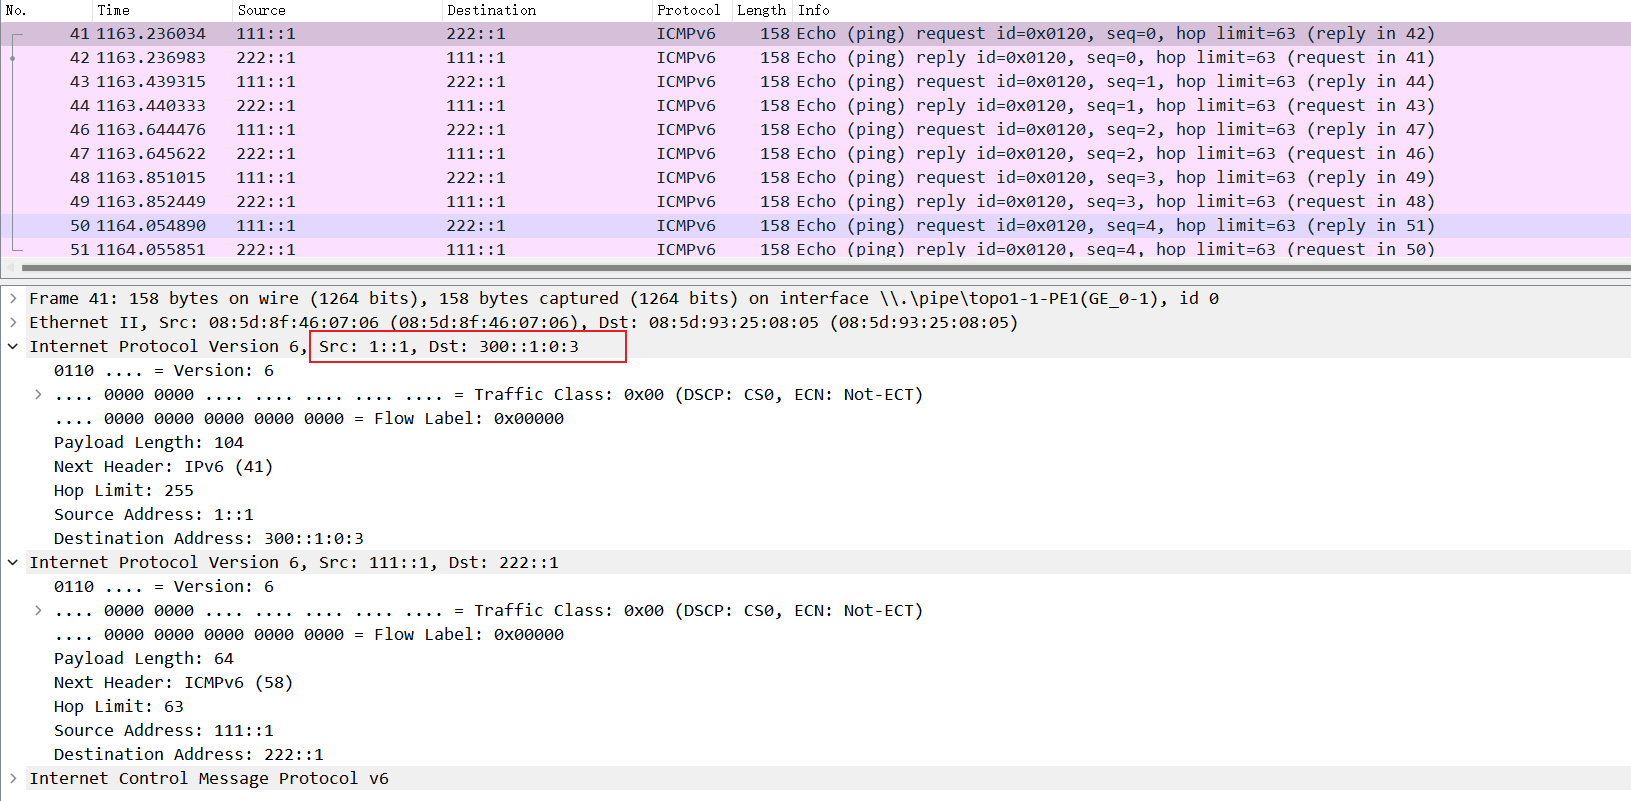
Task: Expand the Frame 41 details row
Action: [13, 298]
